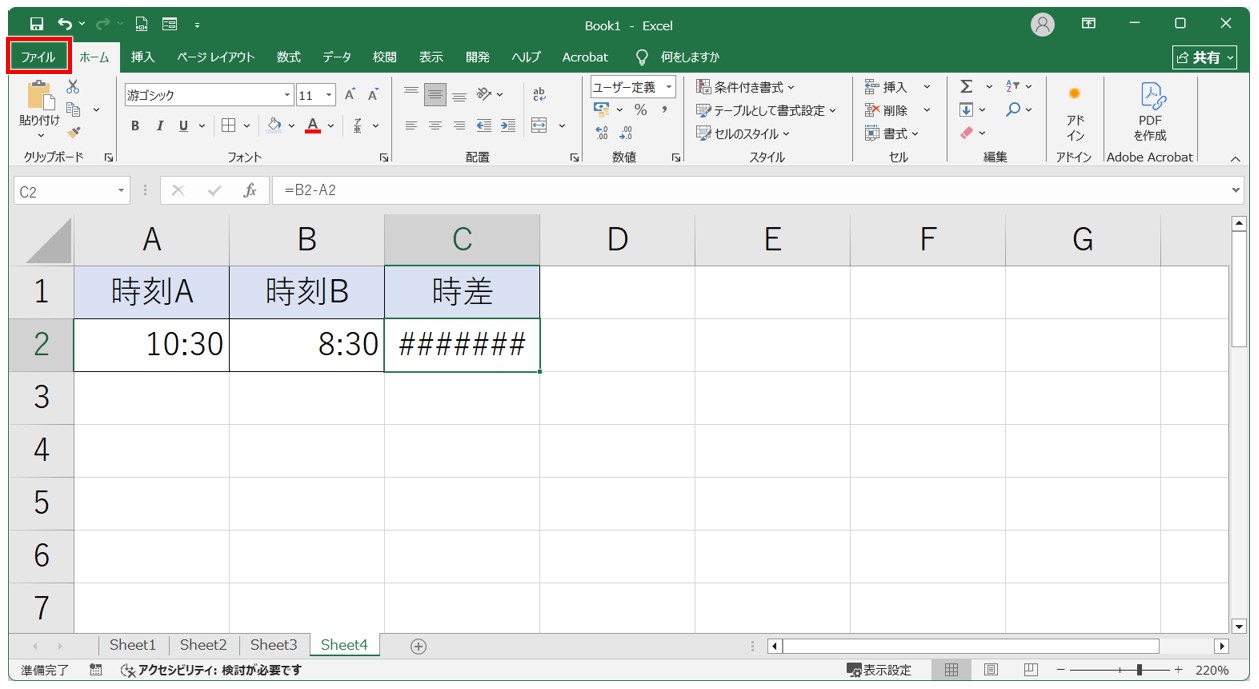Click the Comma Style icon
This screenshot has width=1259, height=689.
tap(663, 110)
